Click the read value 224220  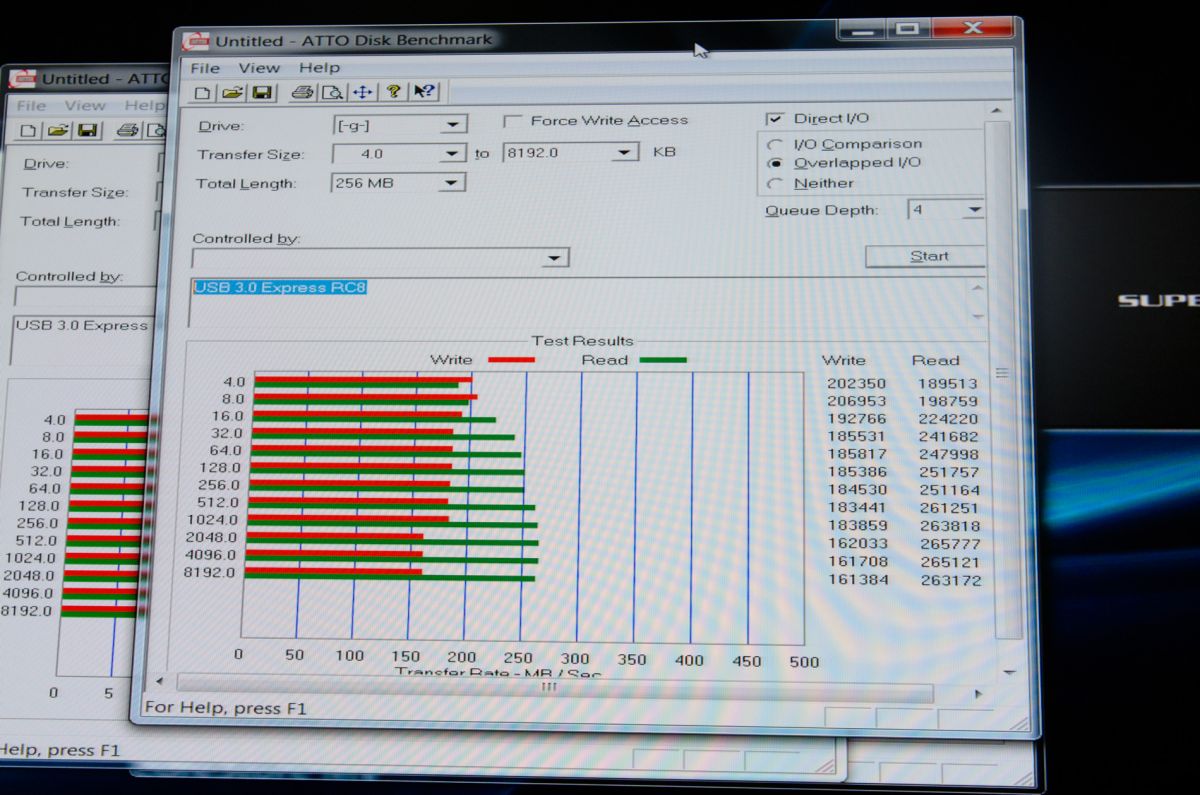pos(947,420)
